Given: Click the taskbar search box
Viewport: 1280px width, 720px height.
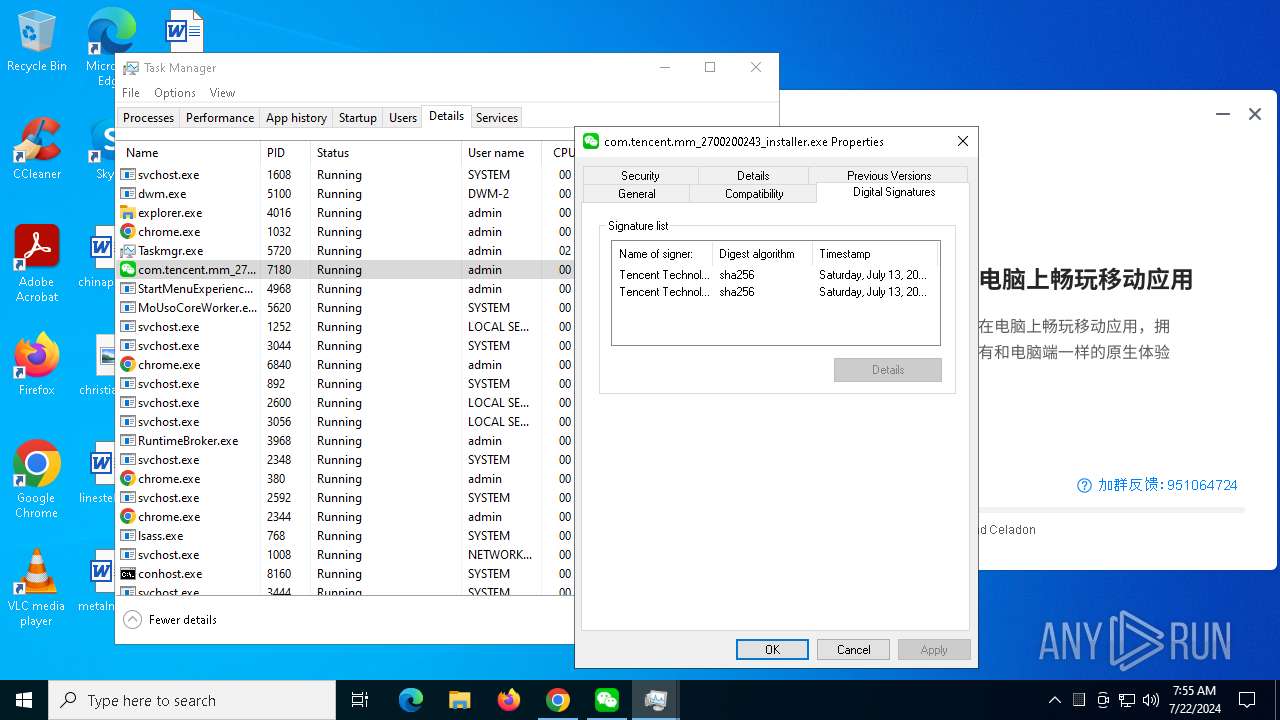Looking at the screenshot, I should [x=192, y=700].
